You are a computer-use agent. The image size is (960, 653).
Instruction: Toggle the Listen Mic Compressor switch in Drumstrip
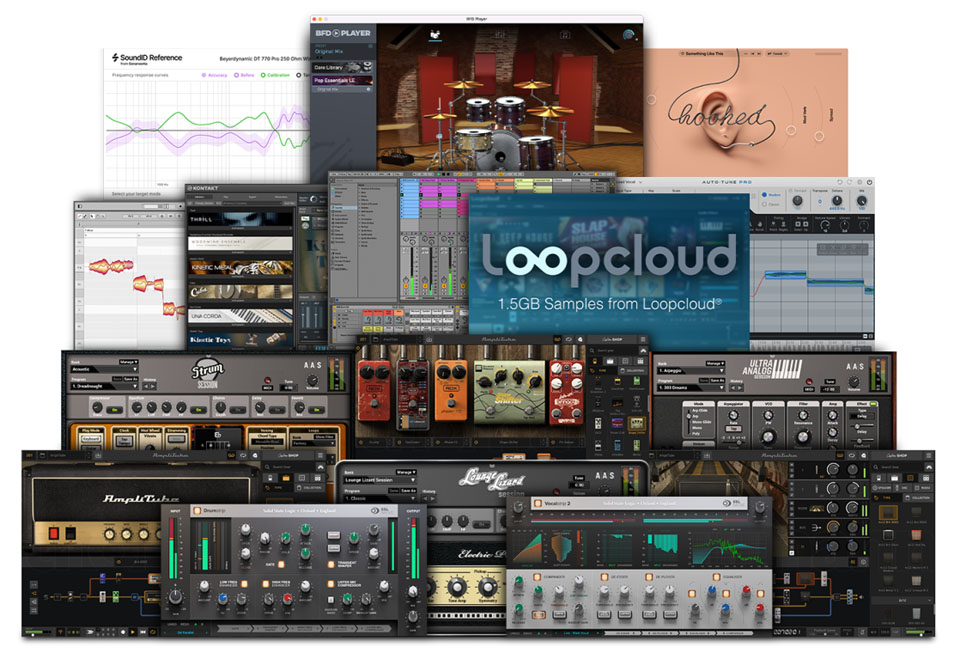click(331, 584)
